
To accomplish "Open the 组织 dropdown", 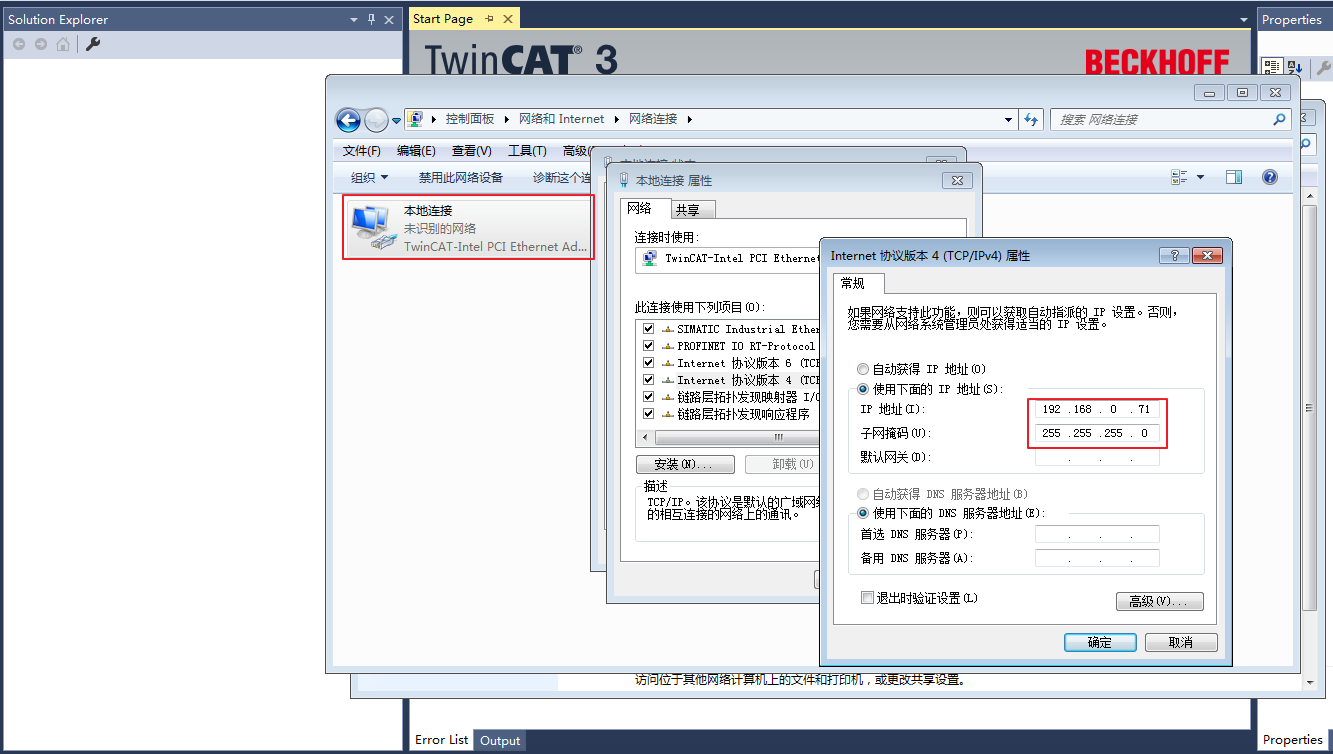I will (x=369, y=177).
